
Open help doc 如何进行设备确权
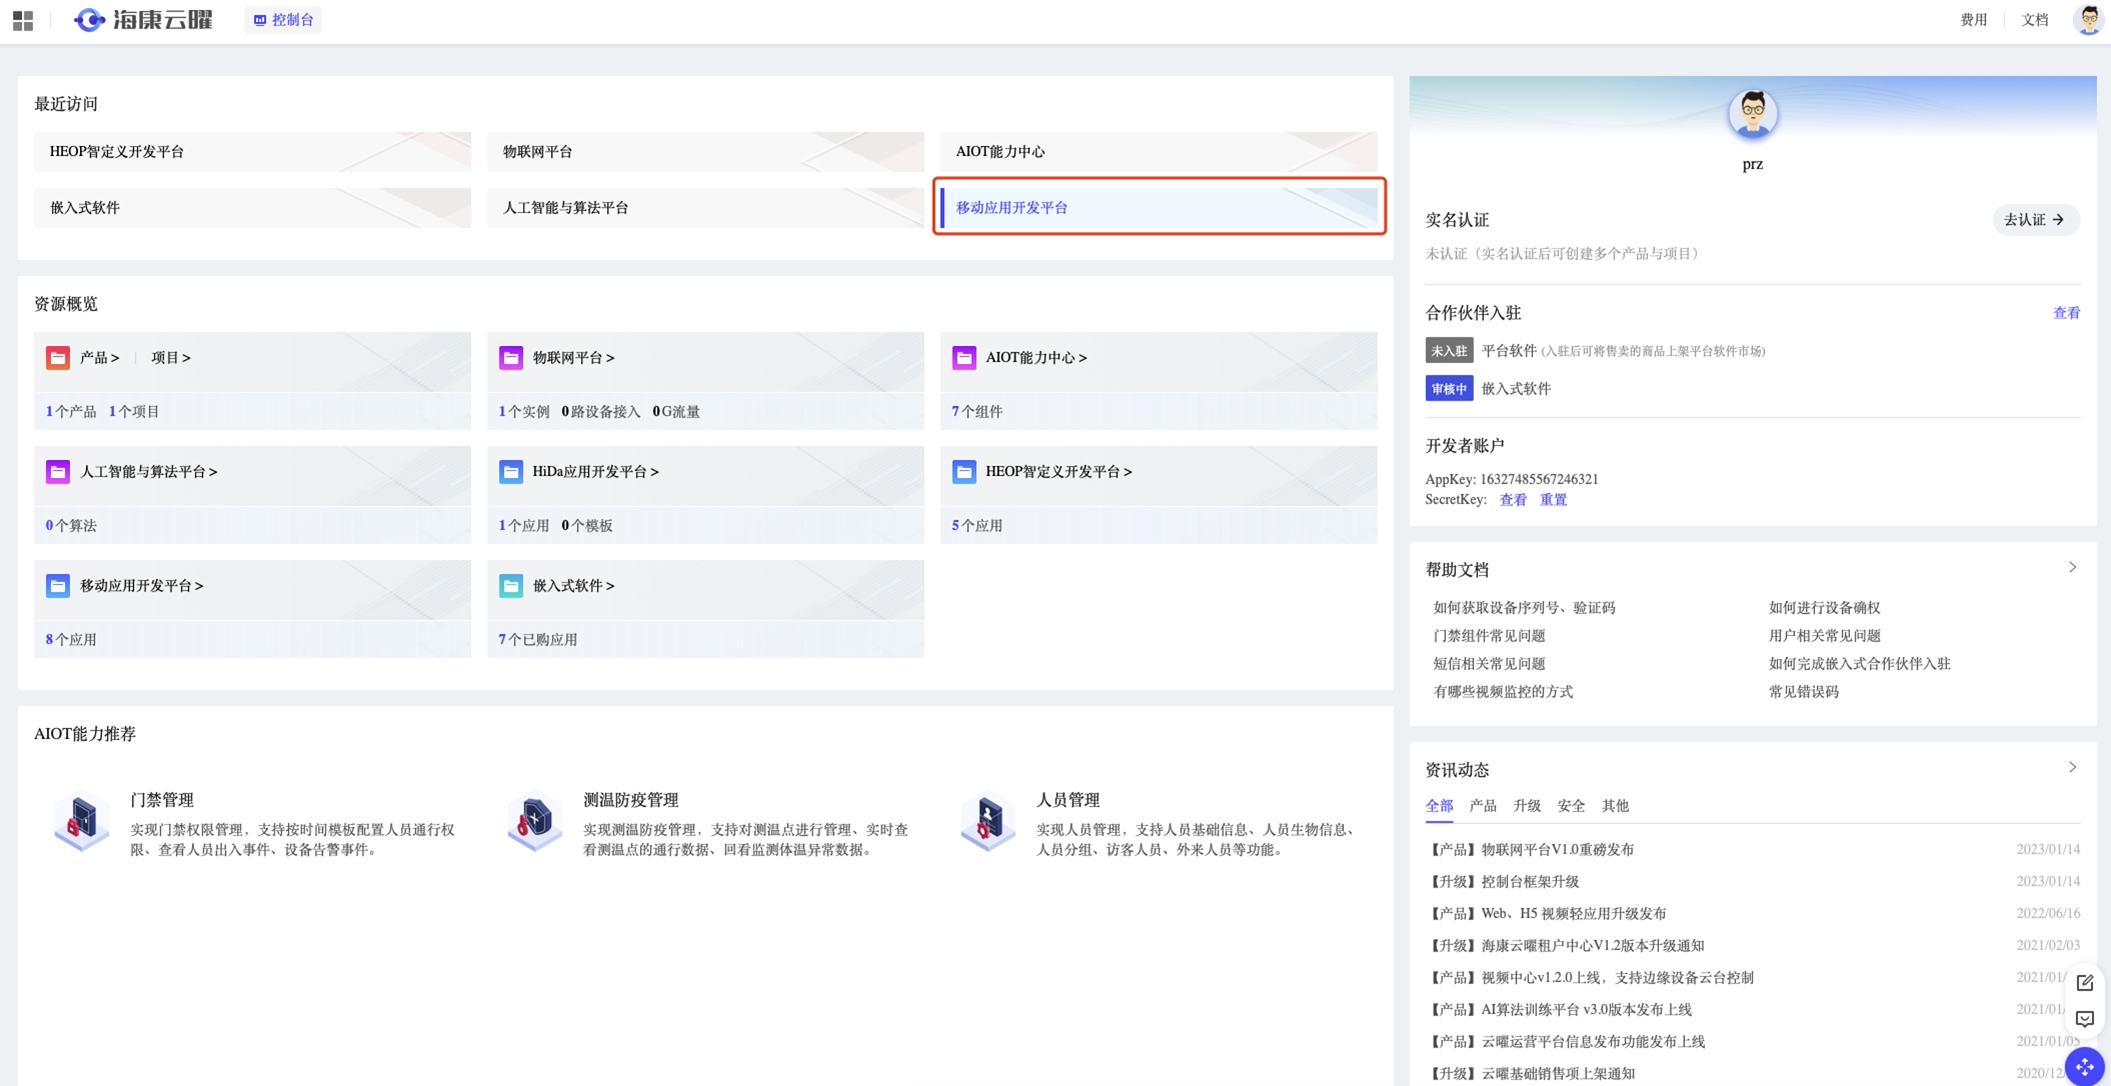(x=1824, y=608)
